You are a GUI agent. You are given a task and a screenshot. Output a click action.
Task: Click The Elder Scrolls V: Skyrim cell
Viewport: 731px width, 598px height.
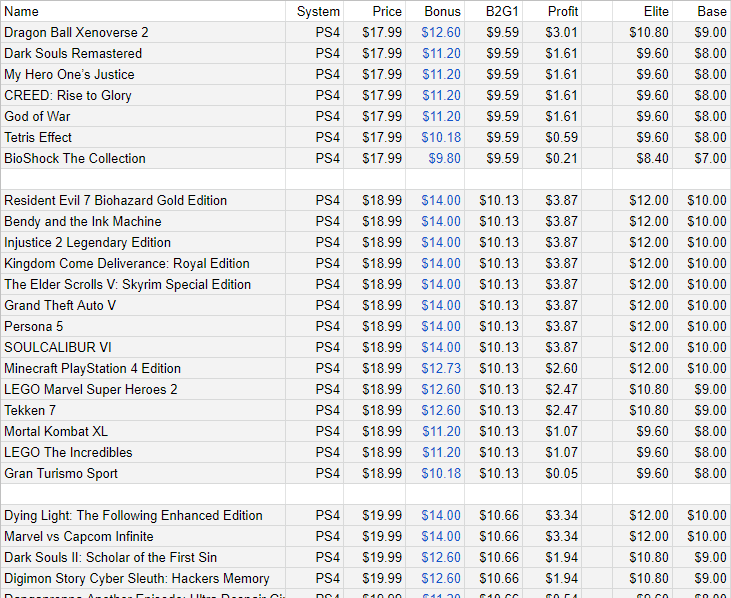(x=143, y=284)
